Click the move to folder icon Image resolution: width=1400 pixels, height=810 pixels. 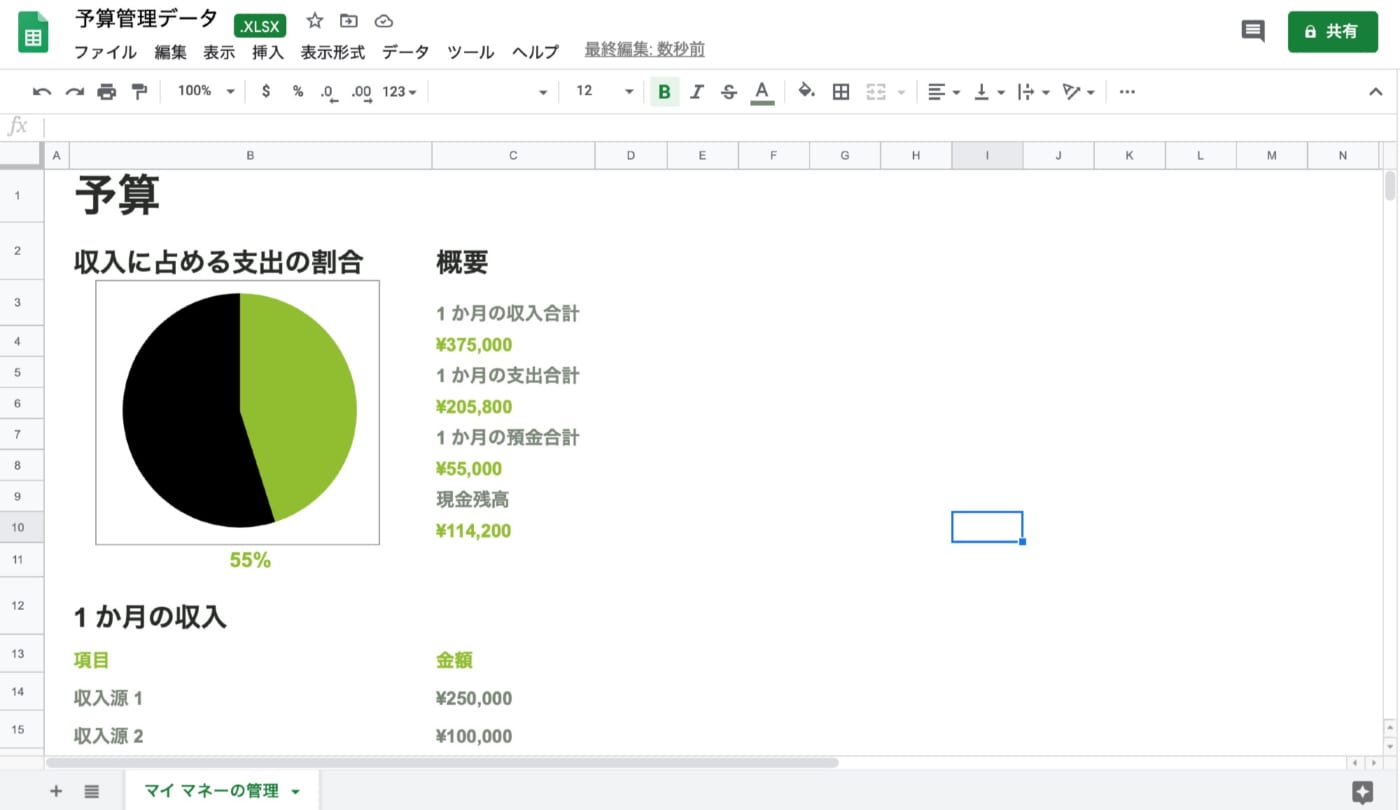tap(348, 20)
